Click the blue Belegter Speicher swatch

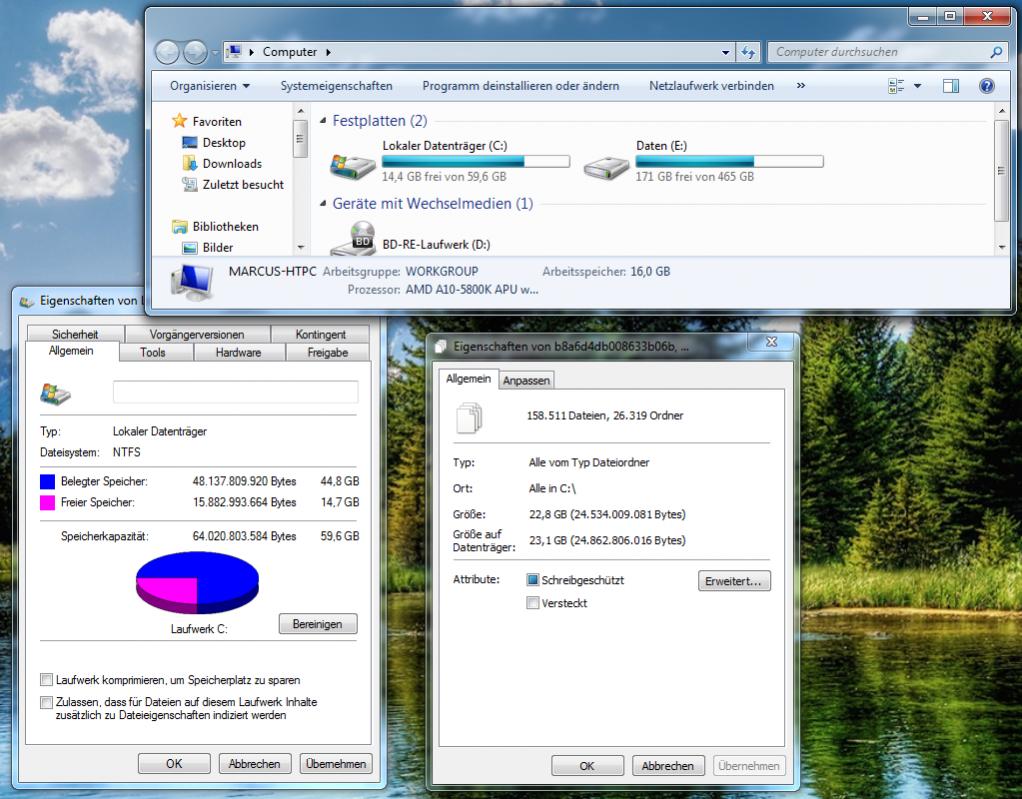coord(47,482)
